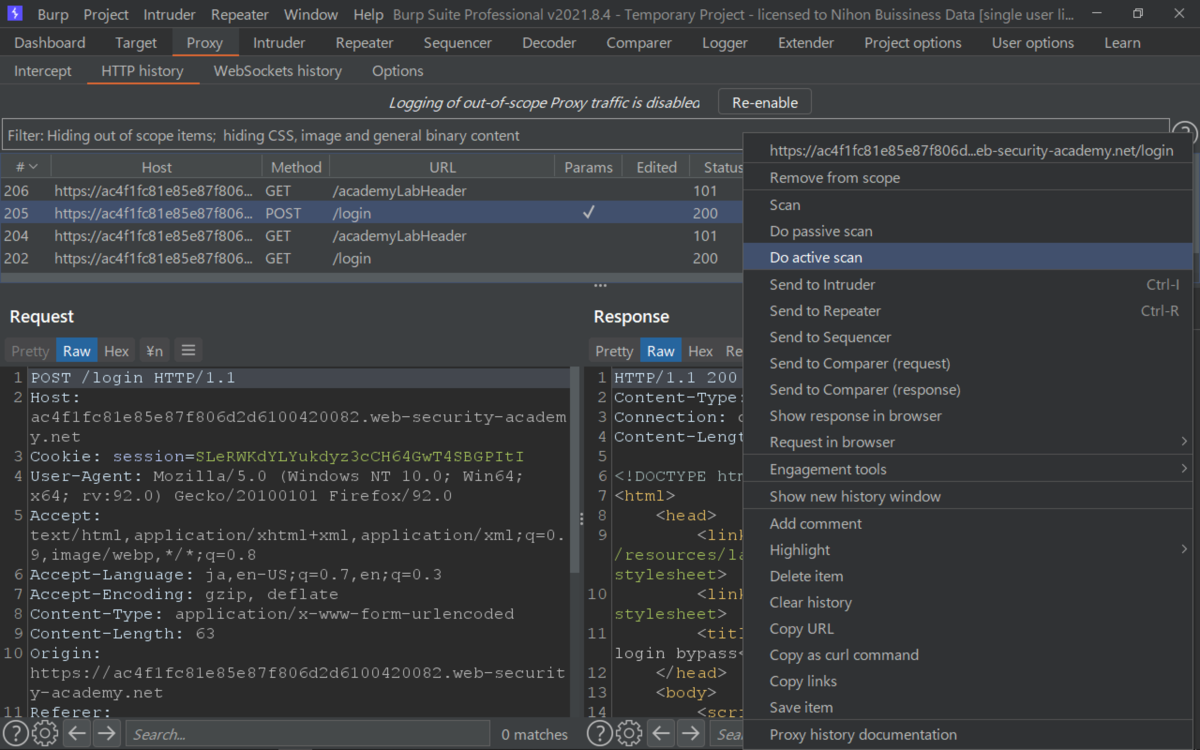Open Request panel search settings gear

[45, 734]
